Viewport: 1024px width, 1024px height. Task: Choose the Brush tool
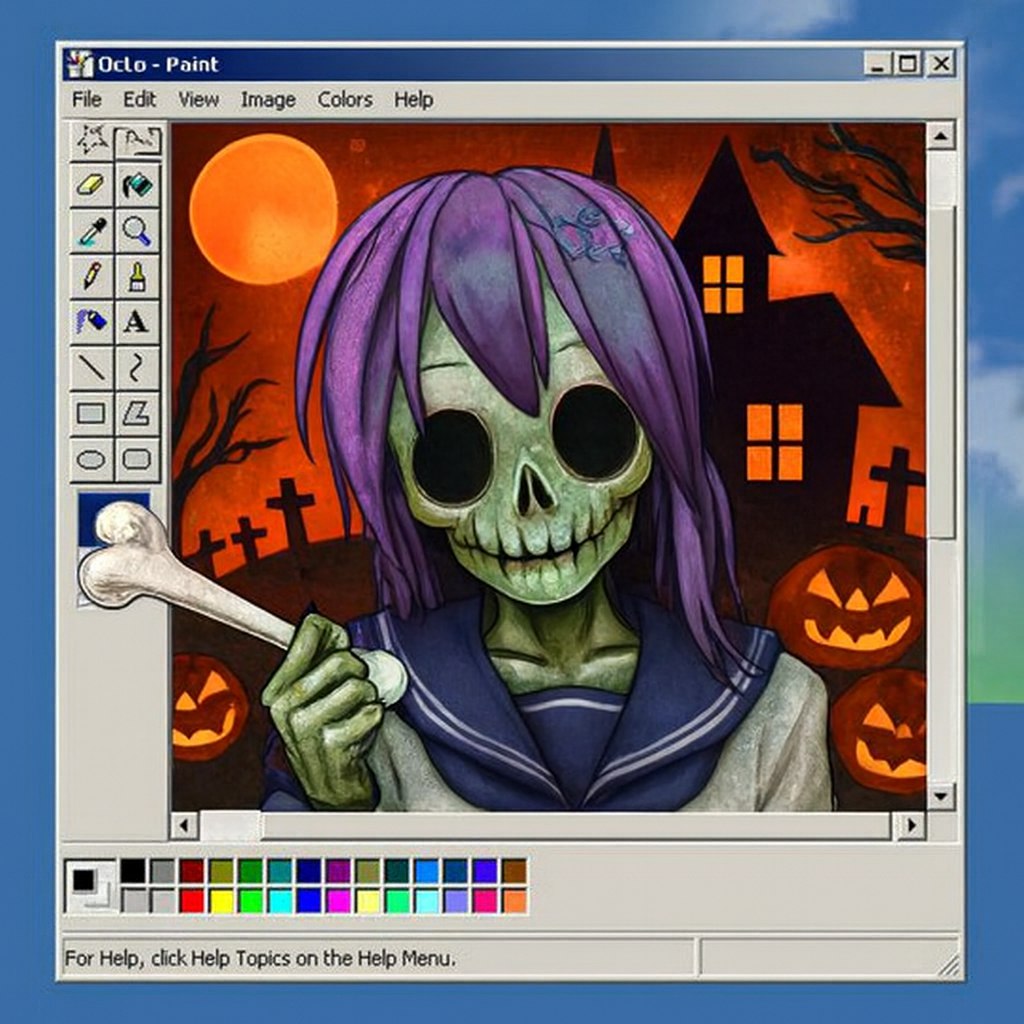tap(137, 276)
